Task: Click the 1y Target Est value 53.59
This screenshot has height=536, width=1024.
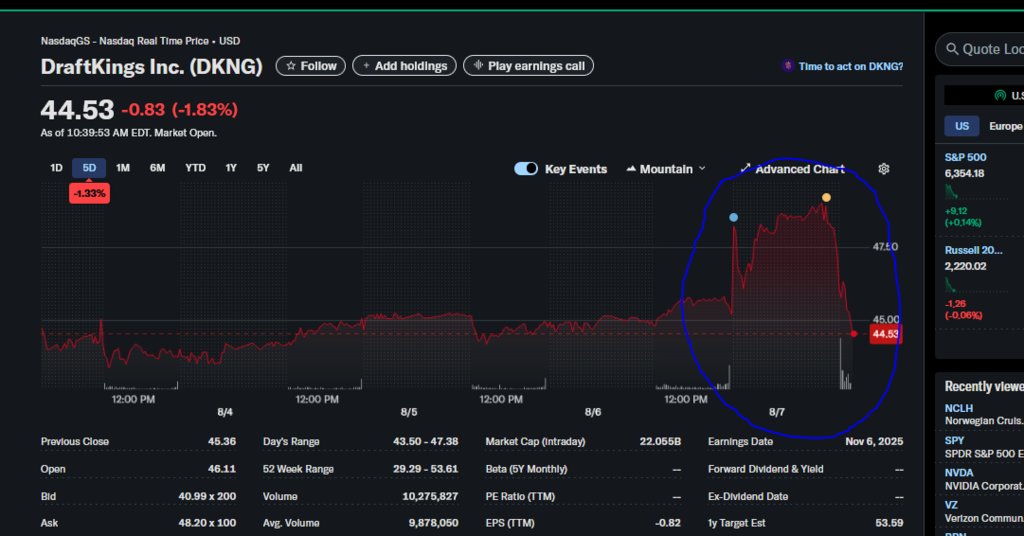Action: click(x=889, y=523)
